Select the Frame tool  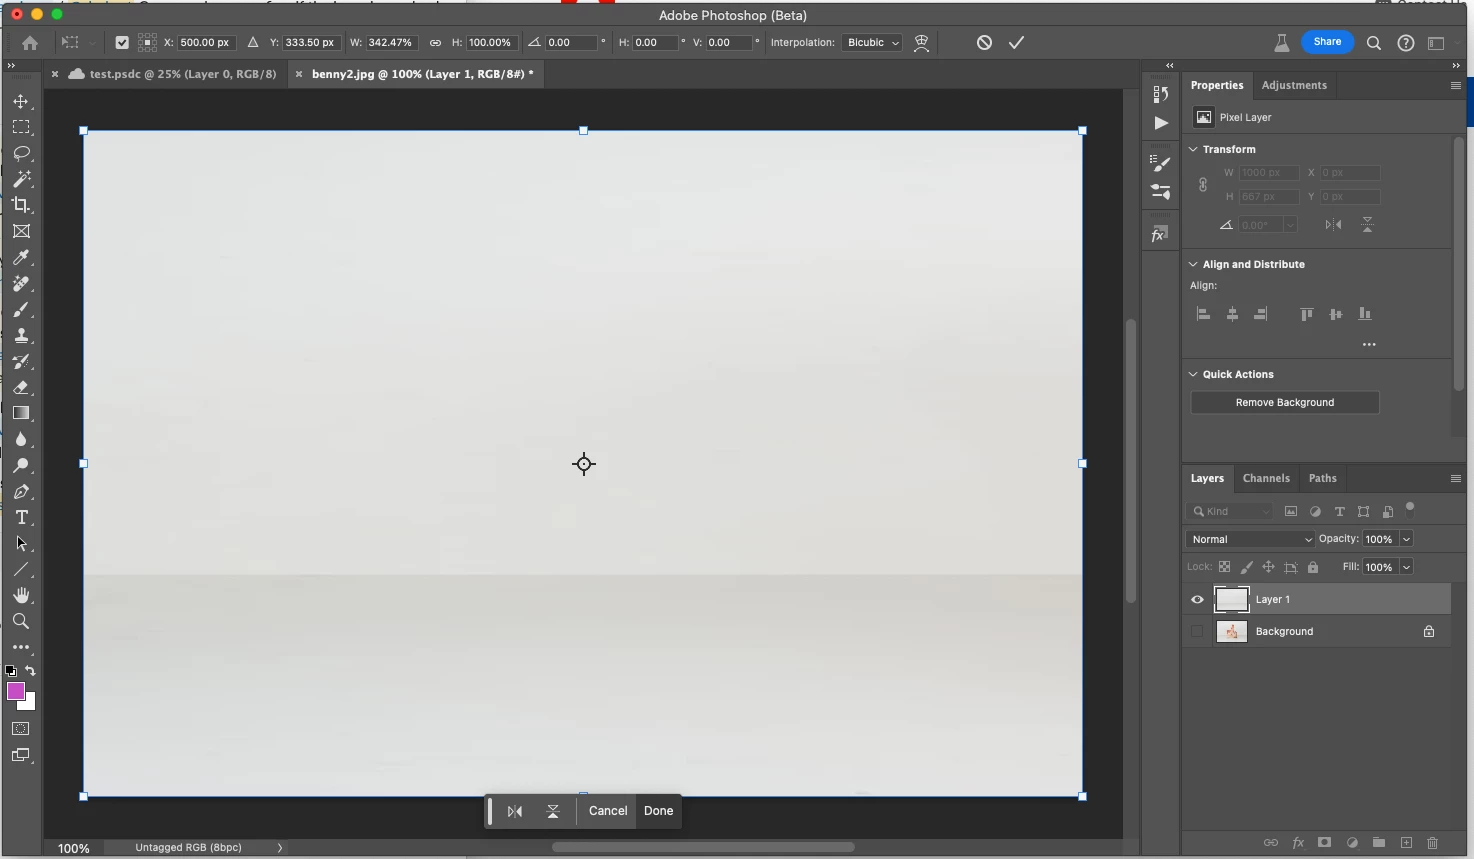tap(21, 231)
